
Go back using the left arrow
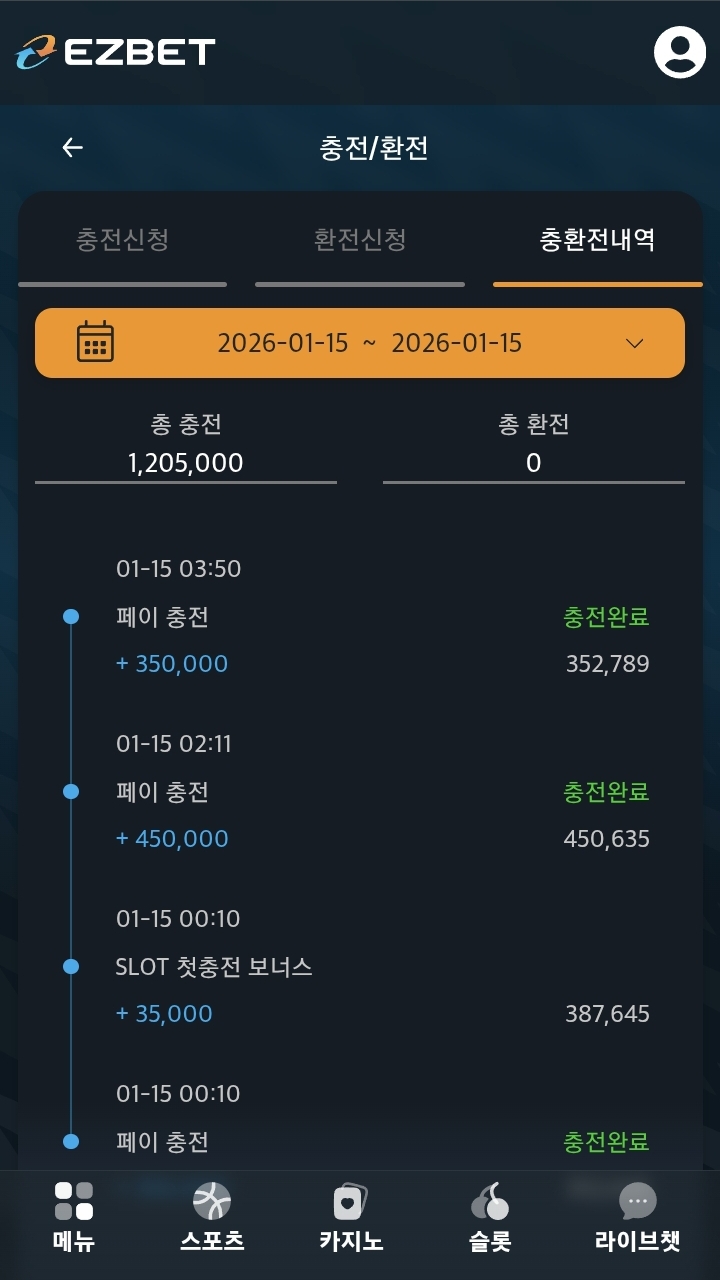(x=72, y=148)
